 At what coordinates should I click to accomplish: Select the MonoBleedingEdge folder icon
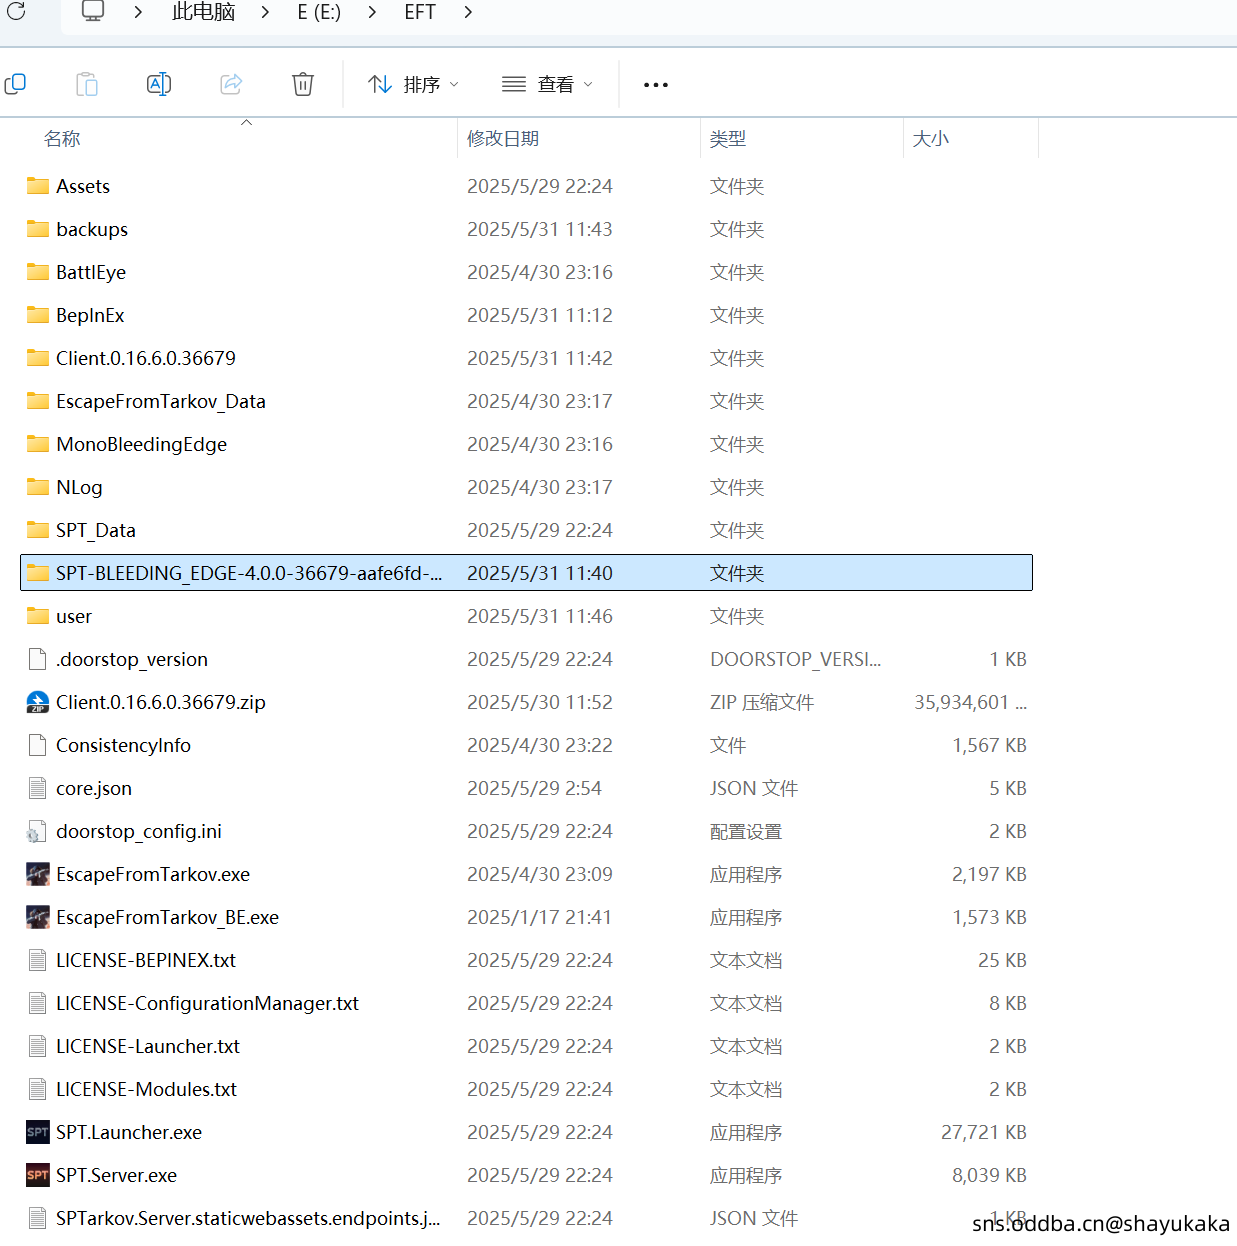click(x=38, y=444)
